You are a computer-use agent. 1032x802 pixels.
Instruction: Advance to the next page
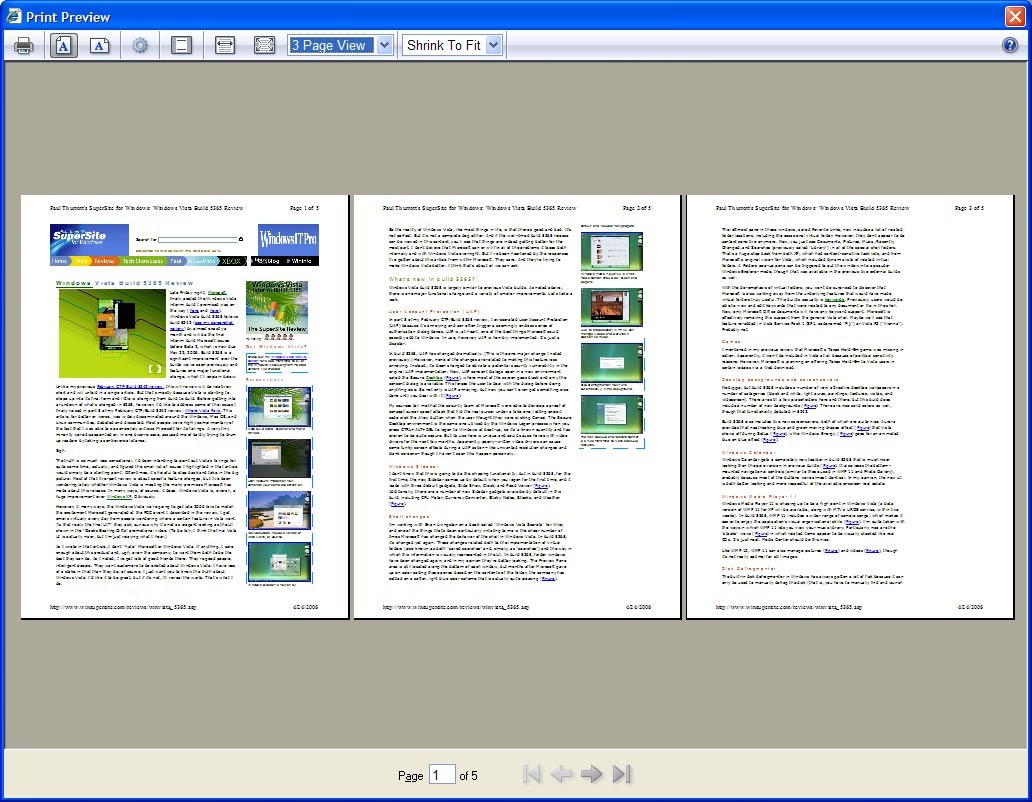point(591,774)
